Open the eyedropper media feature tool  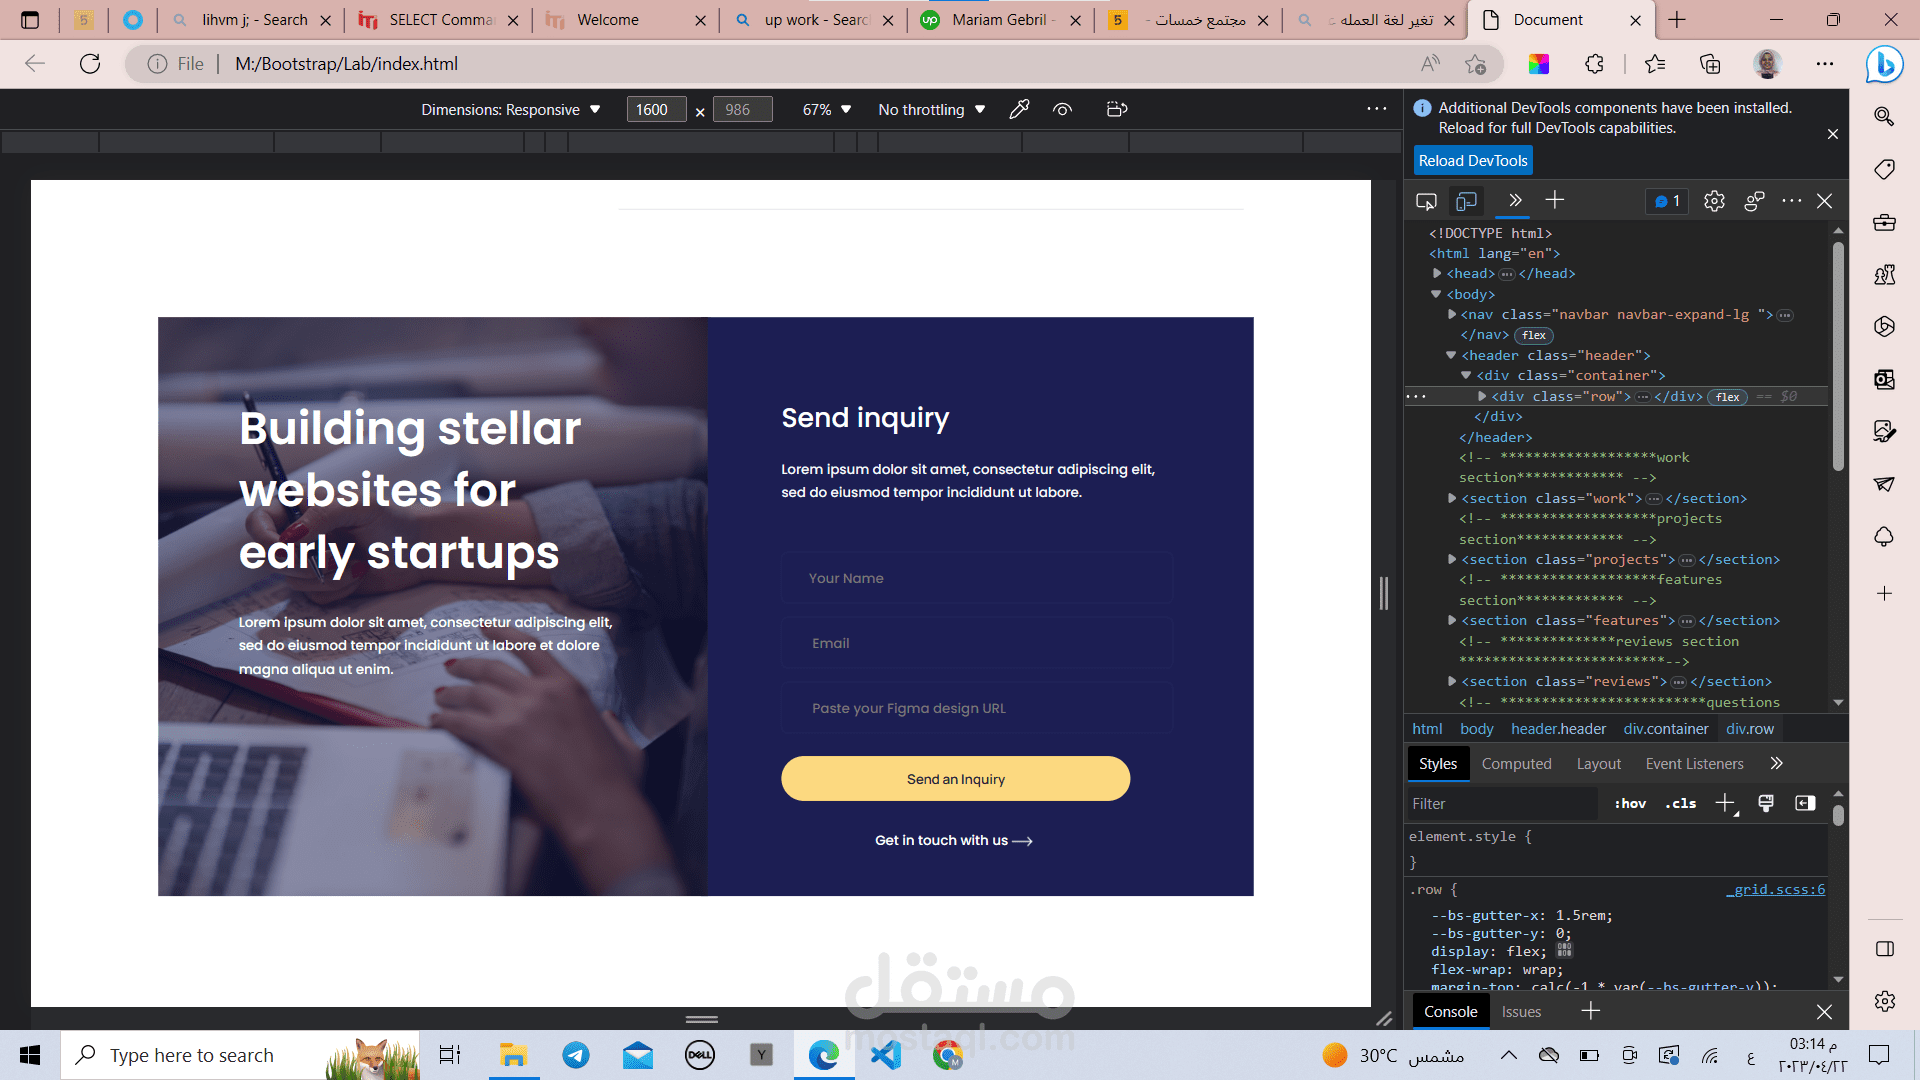click(1019, 109)
